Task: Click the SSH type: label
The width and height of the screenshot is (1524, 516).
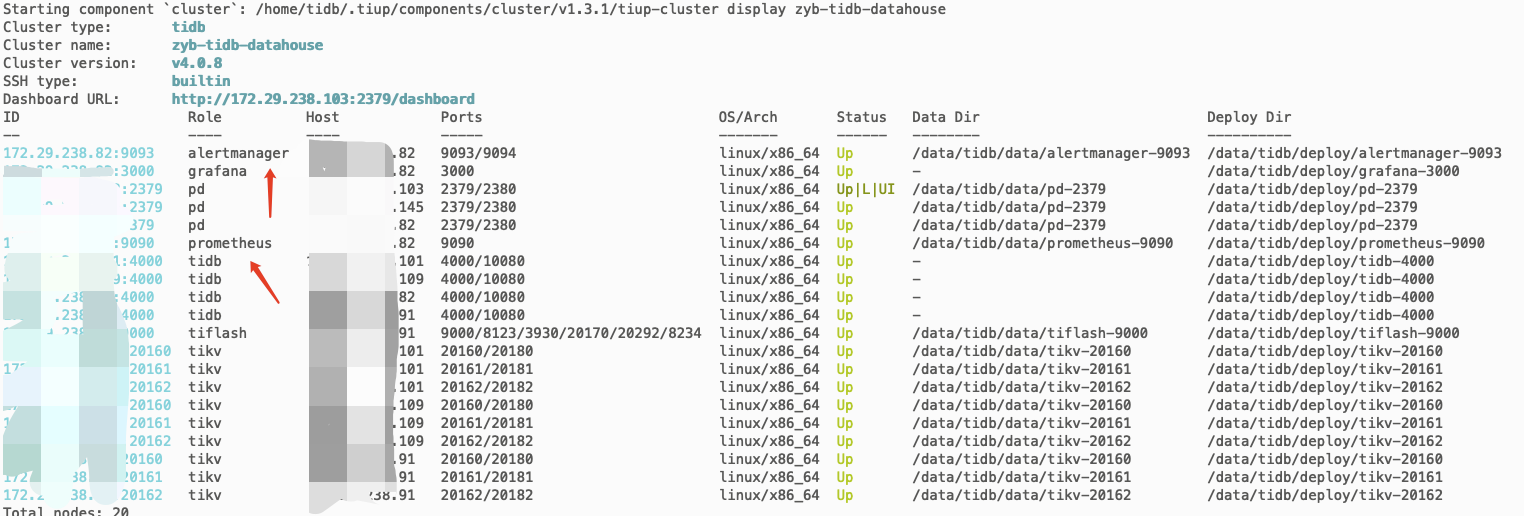Action: (40, 81)
